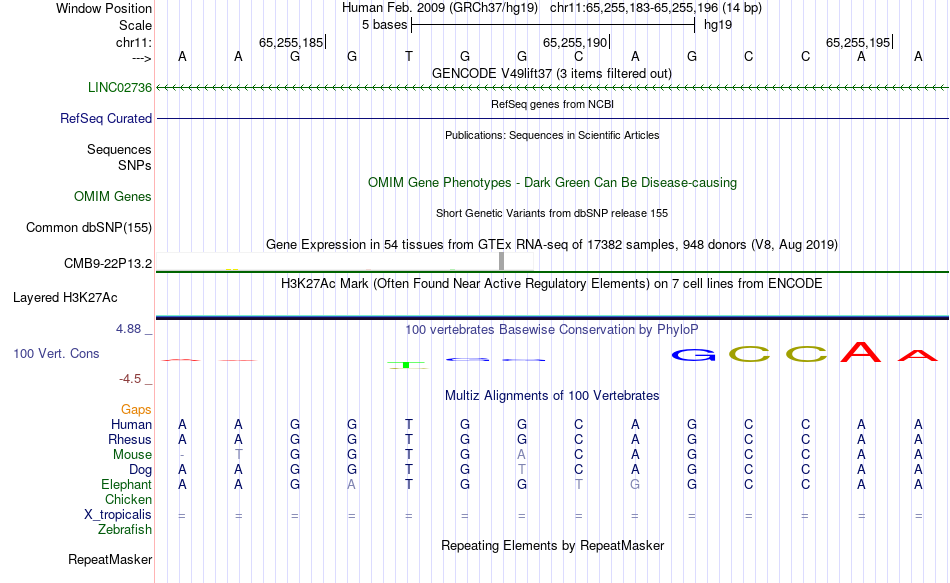Select the Elephant species label

(x=126, y=484)
